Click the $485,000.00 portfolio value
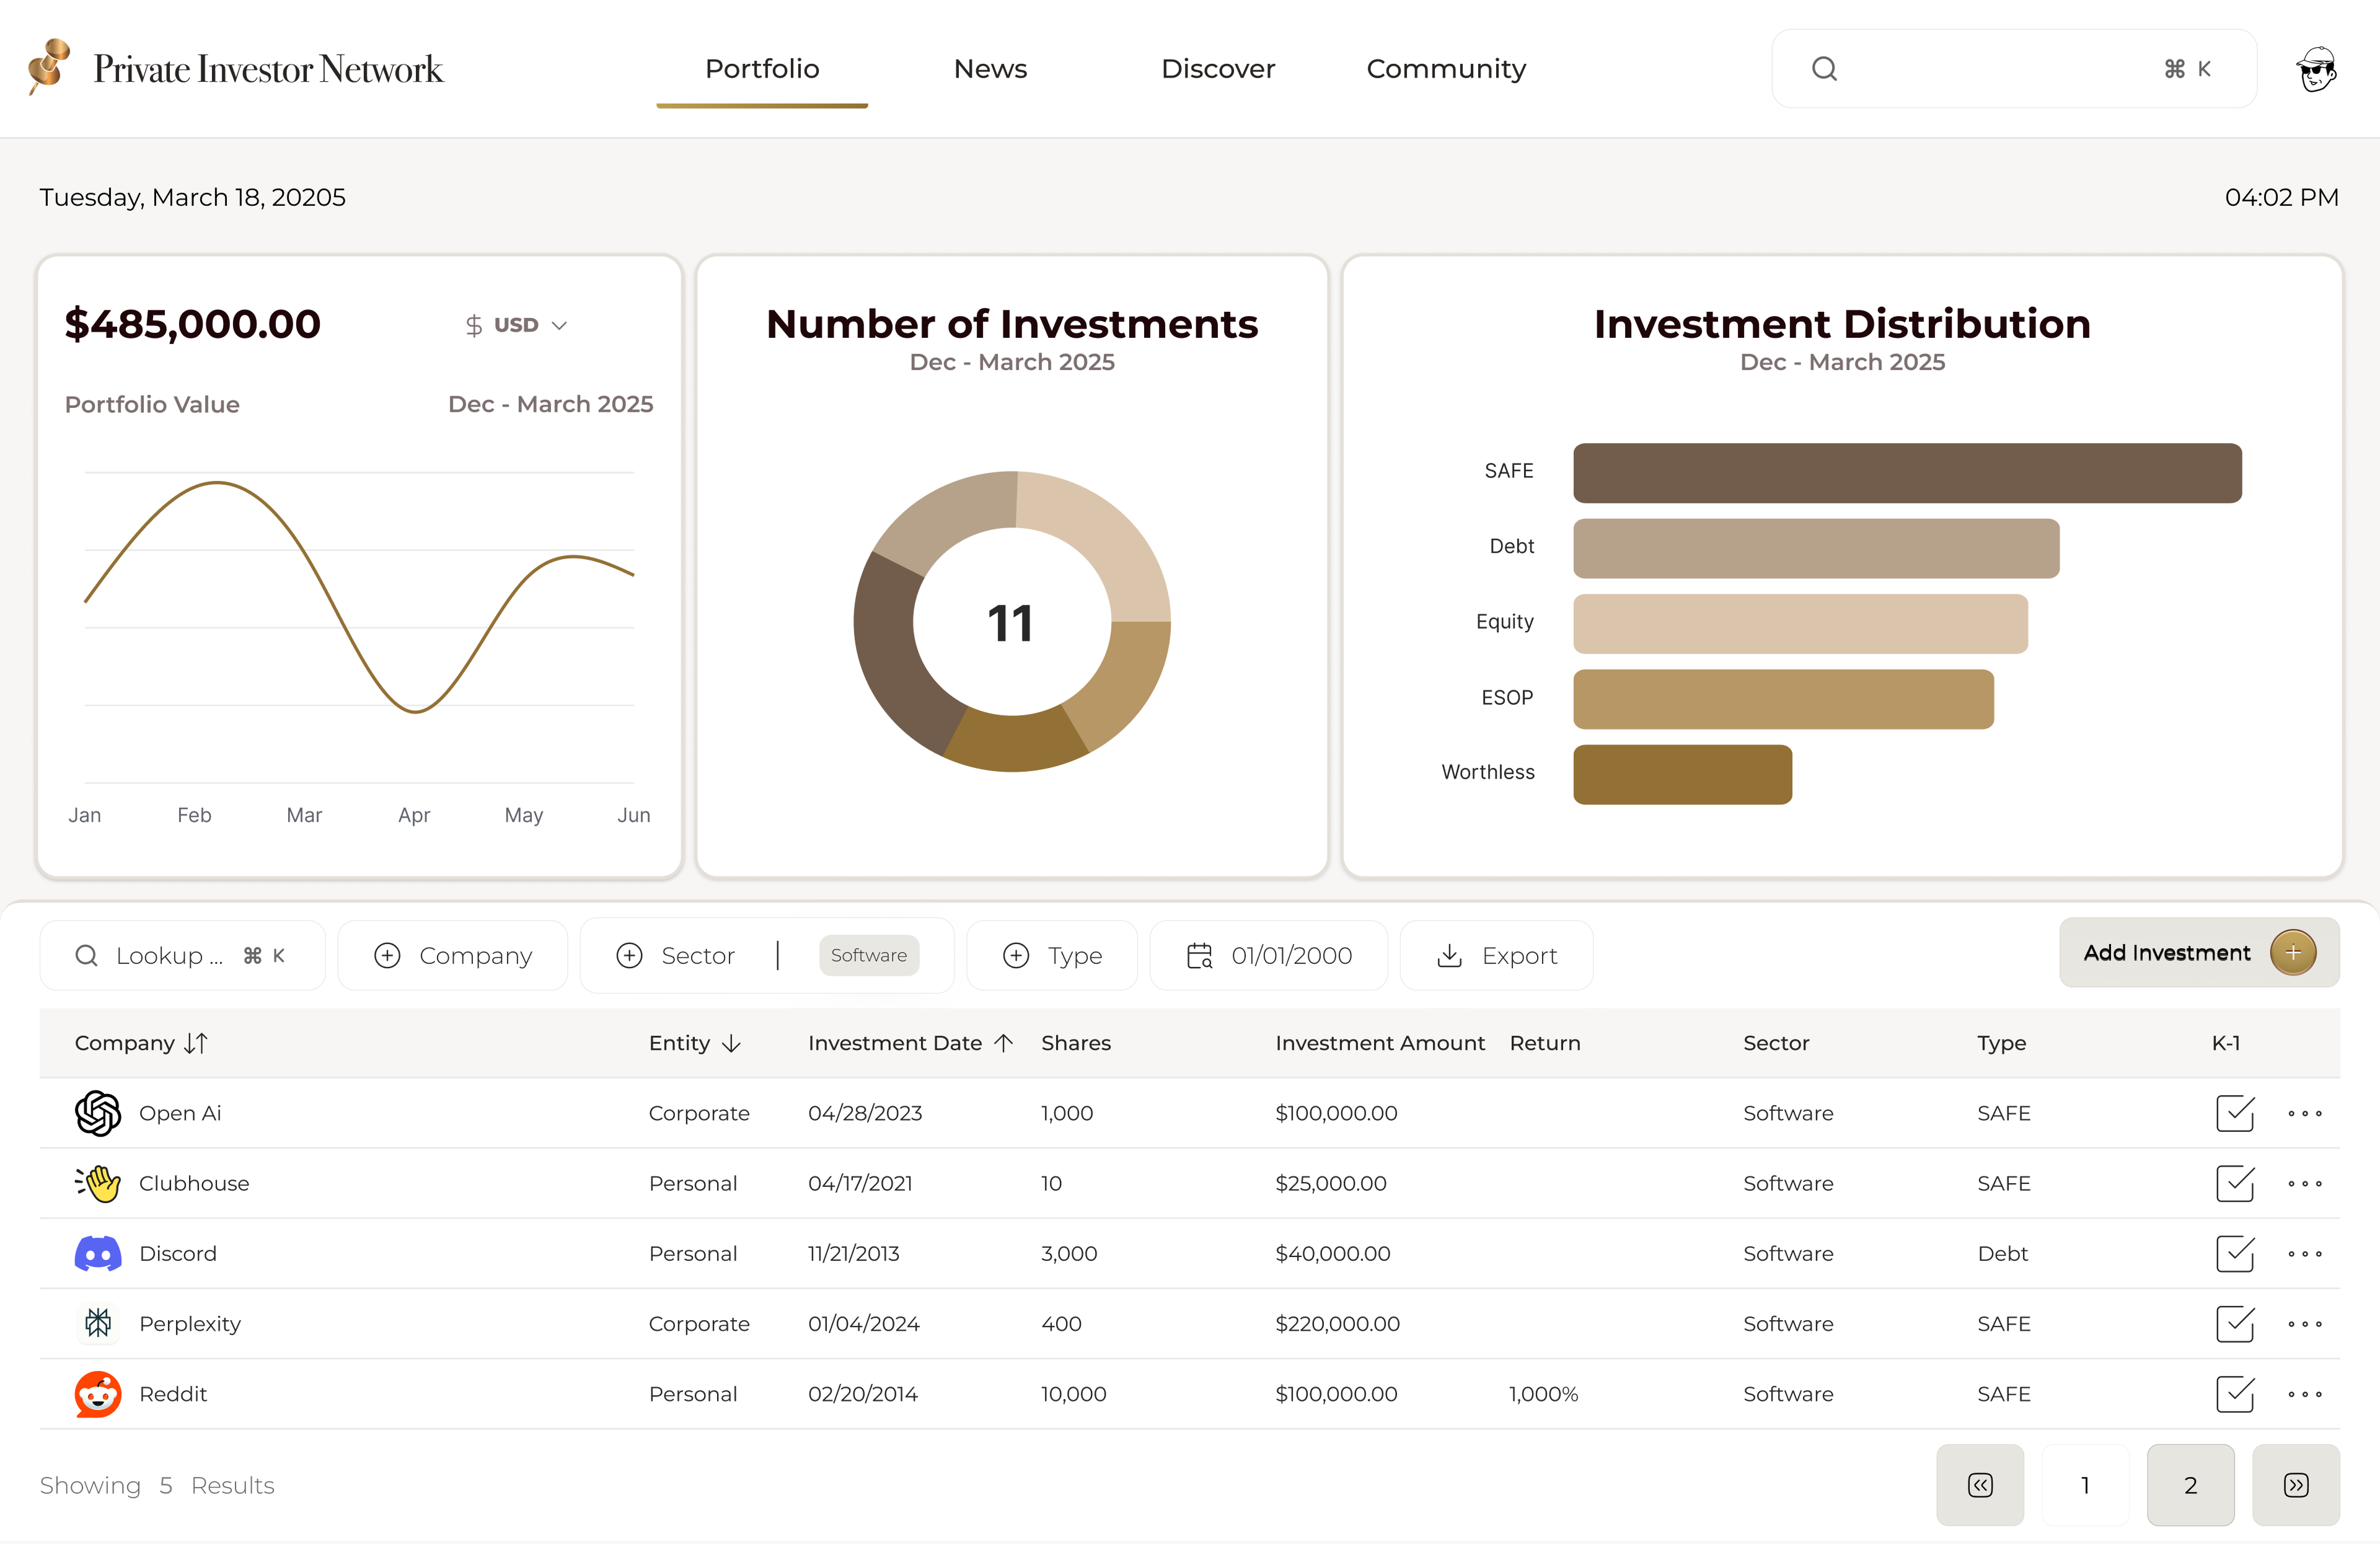Viewport: 2380px width, 1544px height. (x=193, y=324)
